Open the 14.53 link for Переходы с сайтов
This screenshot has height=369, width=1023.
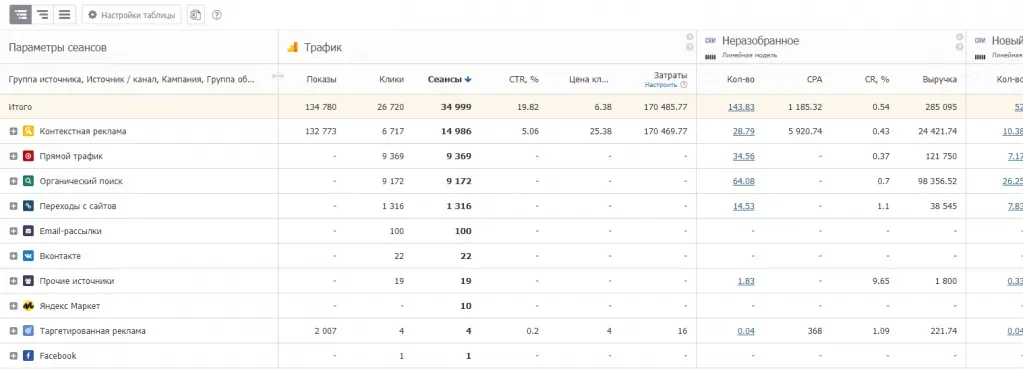click(x=744, y=206)
